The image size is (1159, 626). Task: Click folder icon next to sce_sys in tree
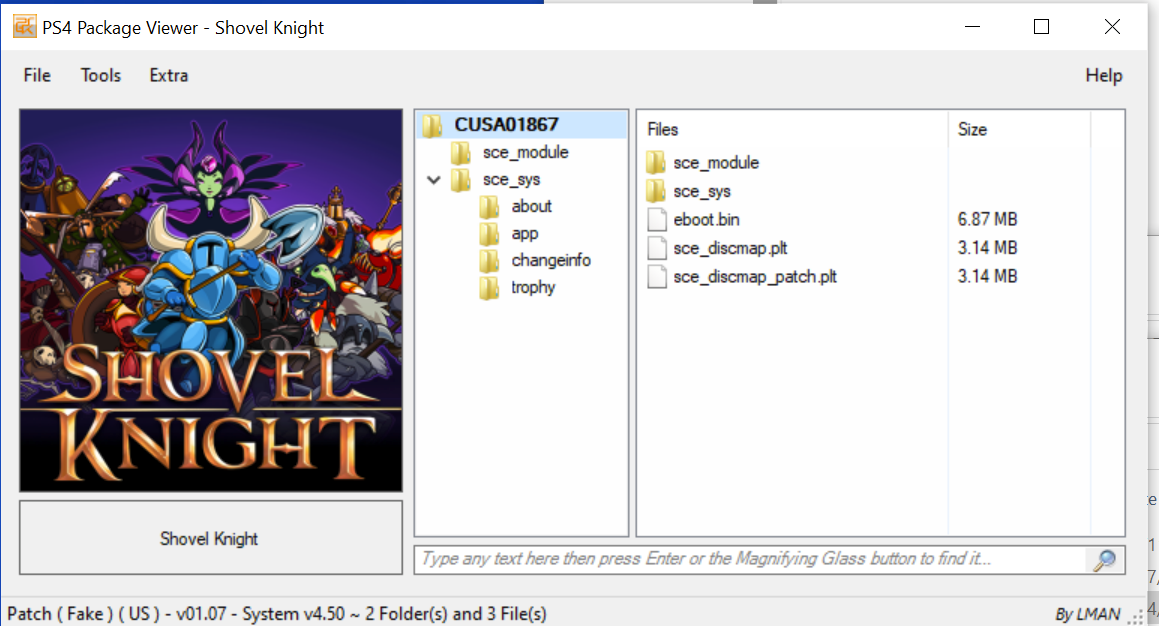pyautogui.click(x=460, y=180)
